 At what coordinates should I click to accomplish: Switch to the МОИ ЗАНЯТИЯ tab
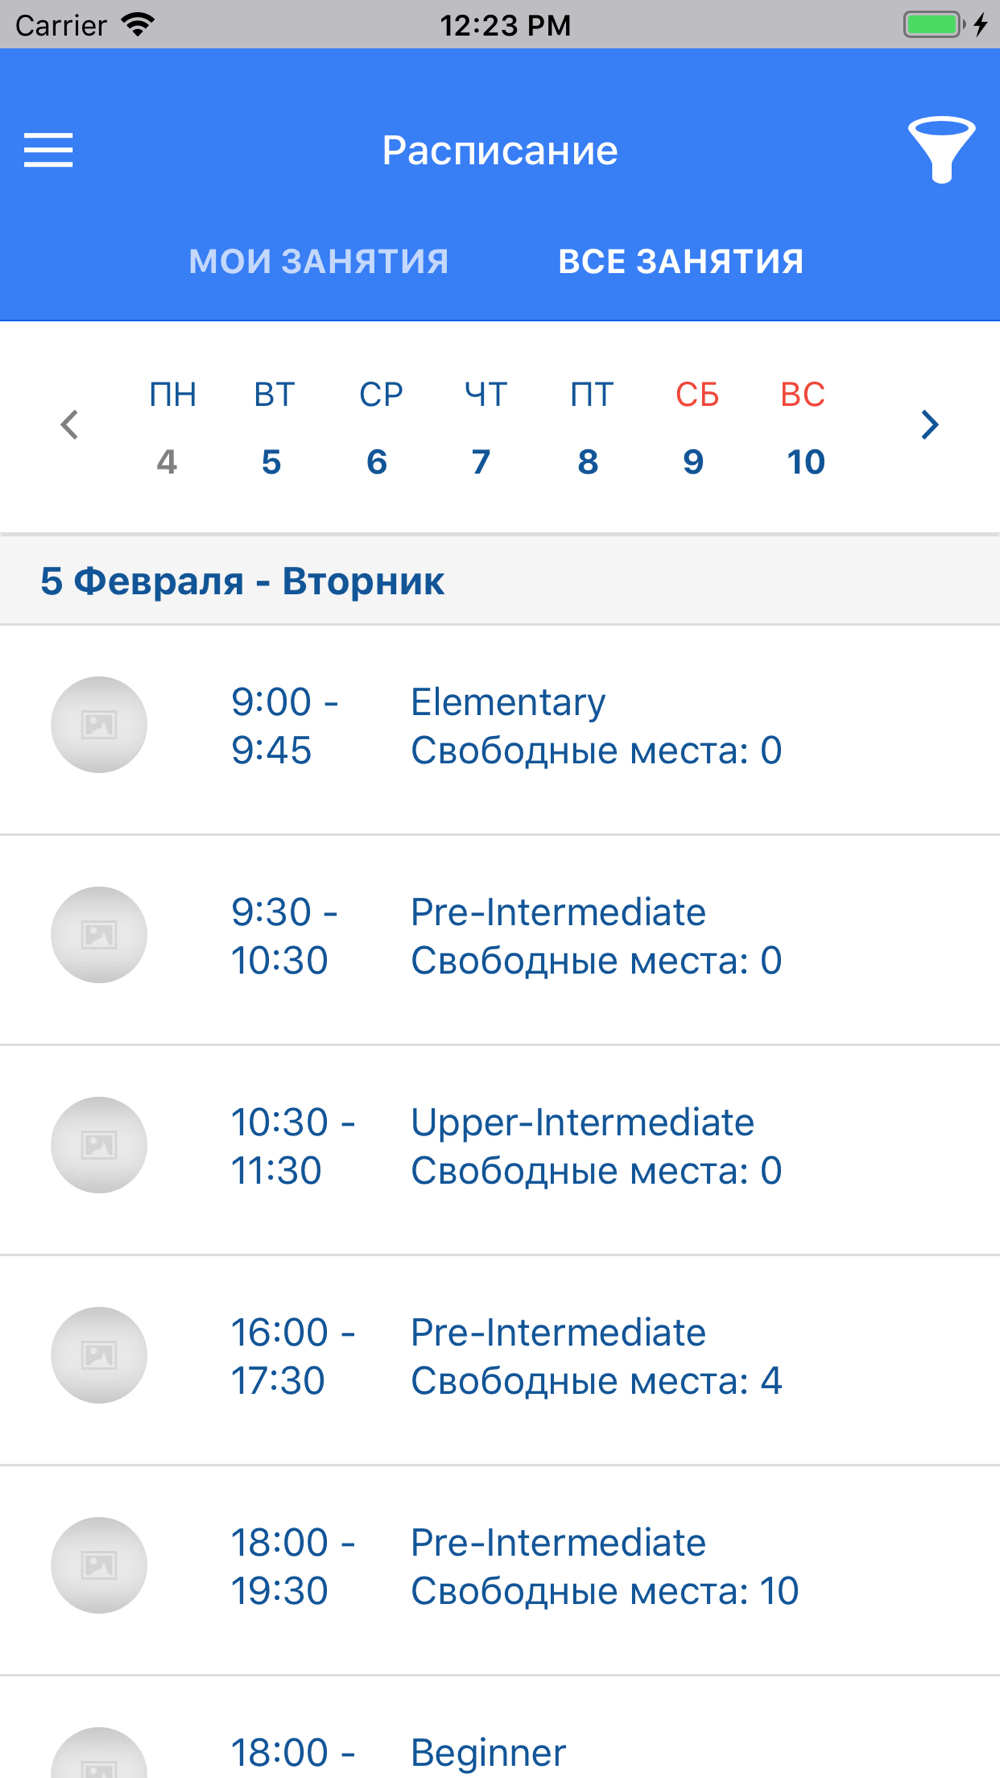tap(318, 262)
